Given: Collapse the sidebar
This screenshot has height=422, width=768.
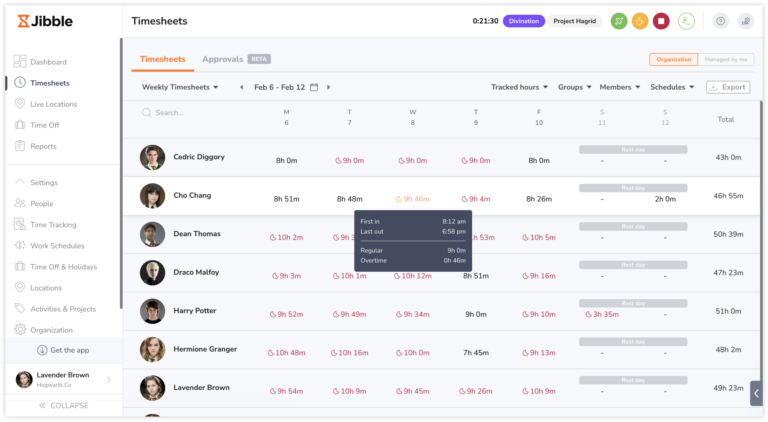Looking at the screenshot, I should [64, 405].
